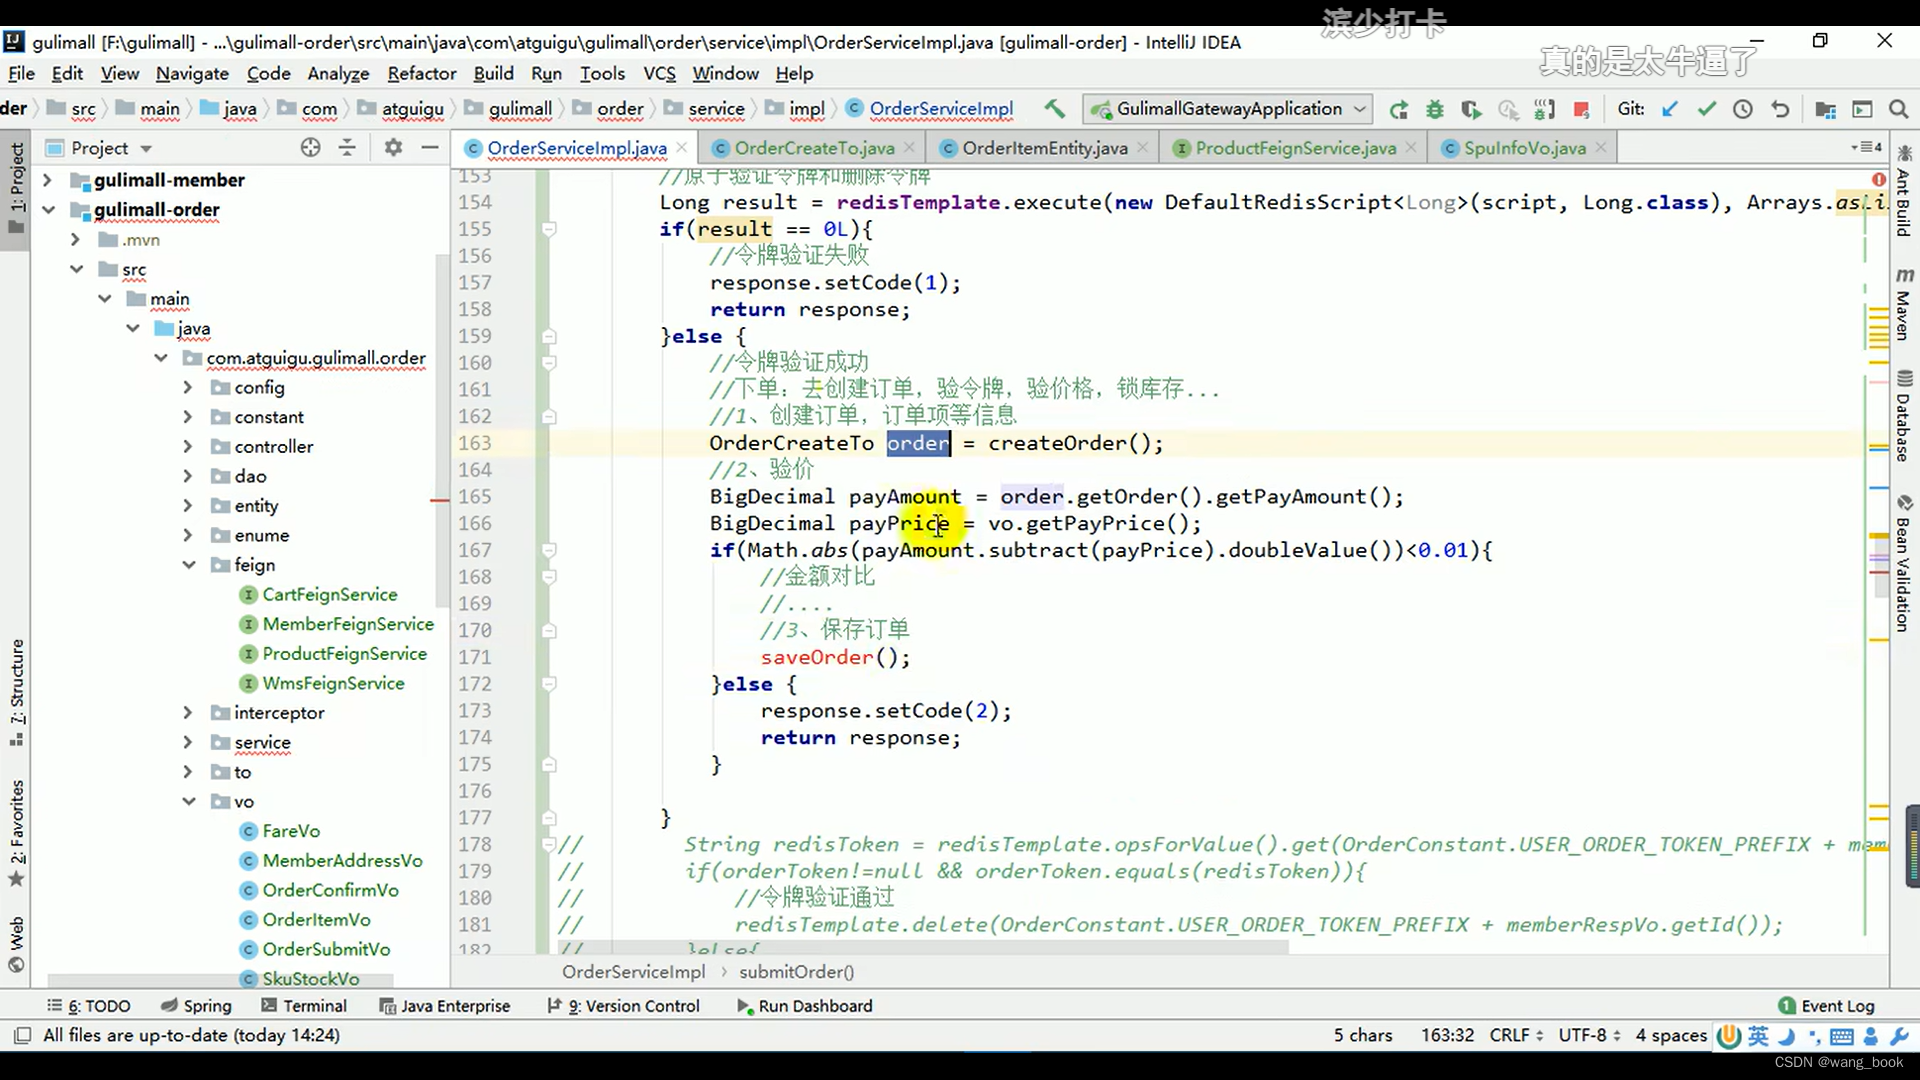Open the Terminal tool window button
The height and width of the screenshot is (1080, 1920).
pos(304,1006)
